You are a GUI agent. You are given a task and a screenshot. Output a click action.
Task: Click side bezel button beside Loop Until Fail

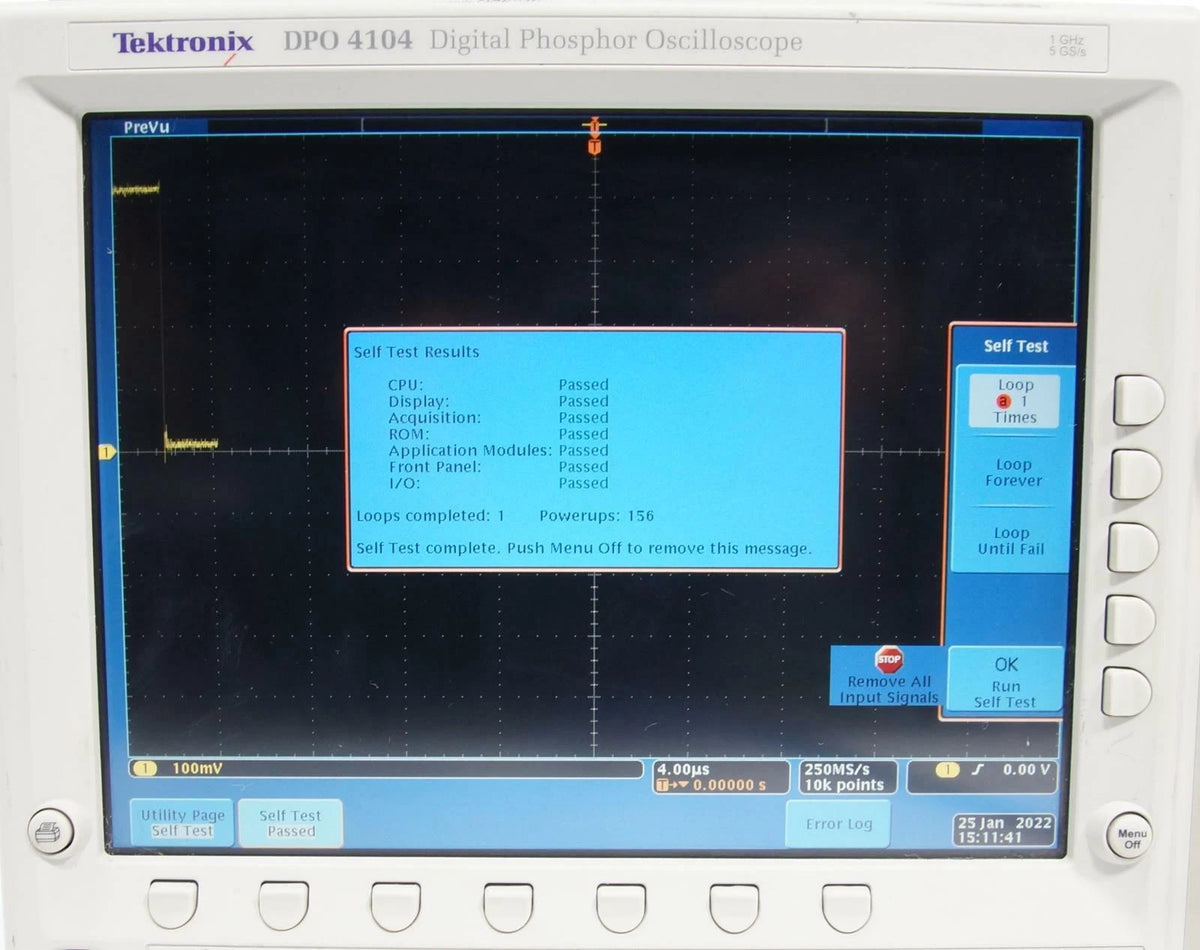(1133, 547)
